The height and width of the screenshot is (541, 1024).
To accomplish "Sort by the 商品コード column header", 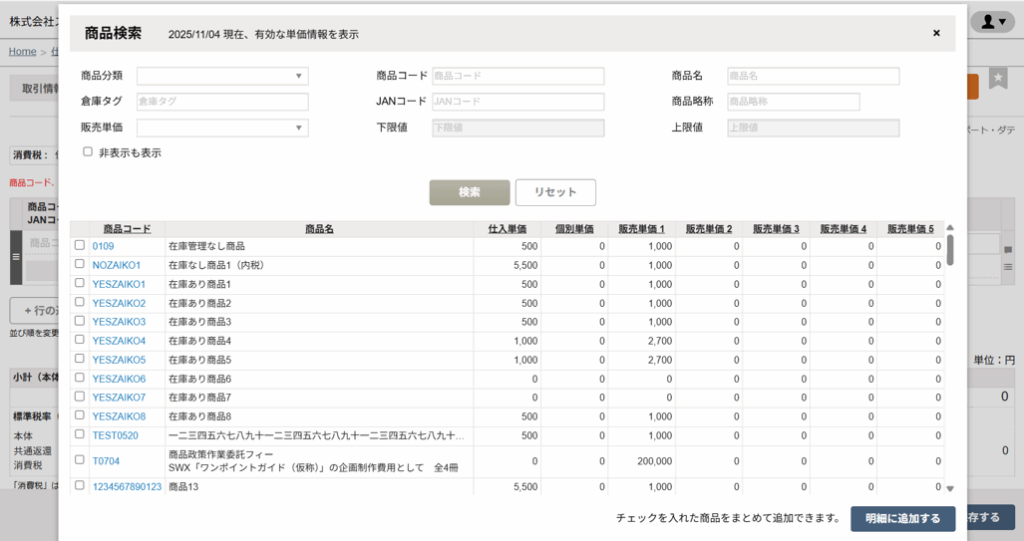I will tap(127, 229).
